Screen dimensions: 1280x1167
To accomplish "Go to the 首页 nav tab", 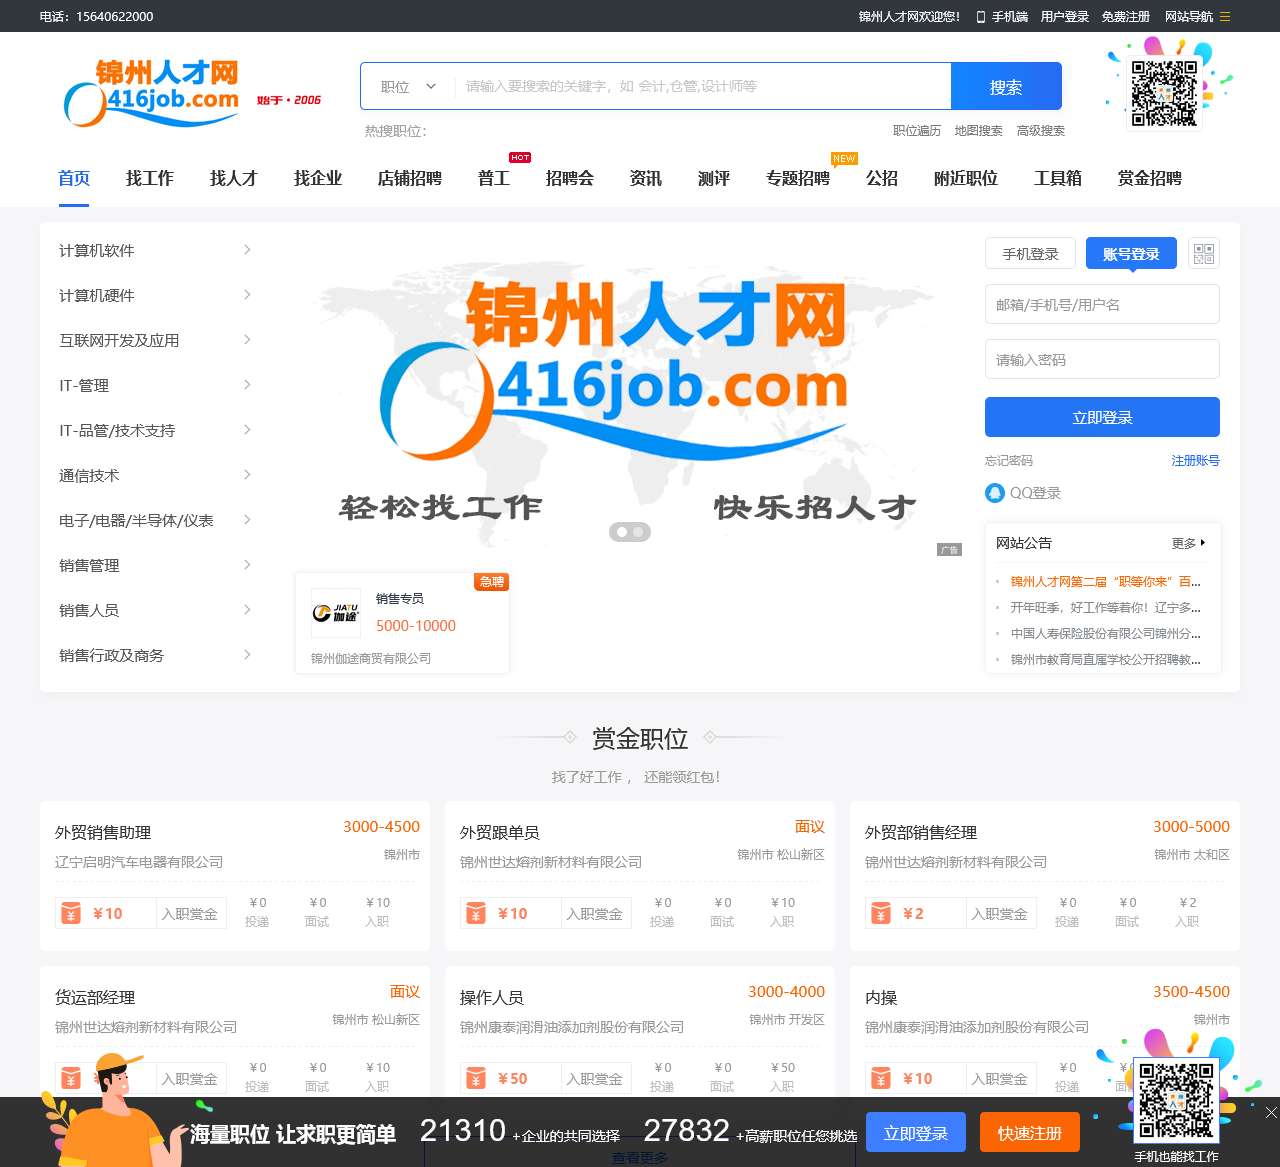I will pos(74,178).
